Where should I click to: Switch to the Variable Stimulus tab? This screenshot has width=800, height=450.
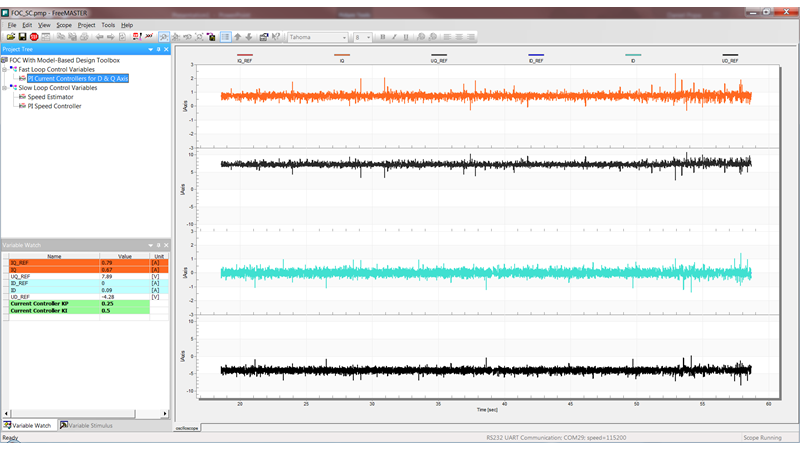click(86, 426)
